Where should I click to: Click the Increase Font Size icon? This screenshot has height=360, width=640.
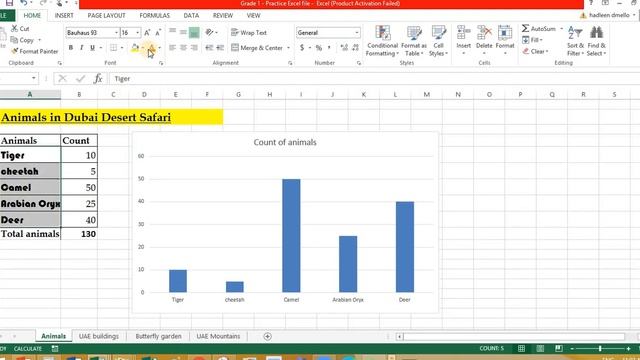click(x=147, y=33)
